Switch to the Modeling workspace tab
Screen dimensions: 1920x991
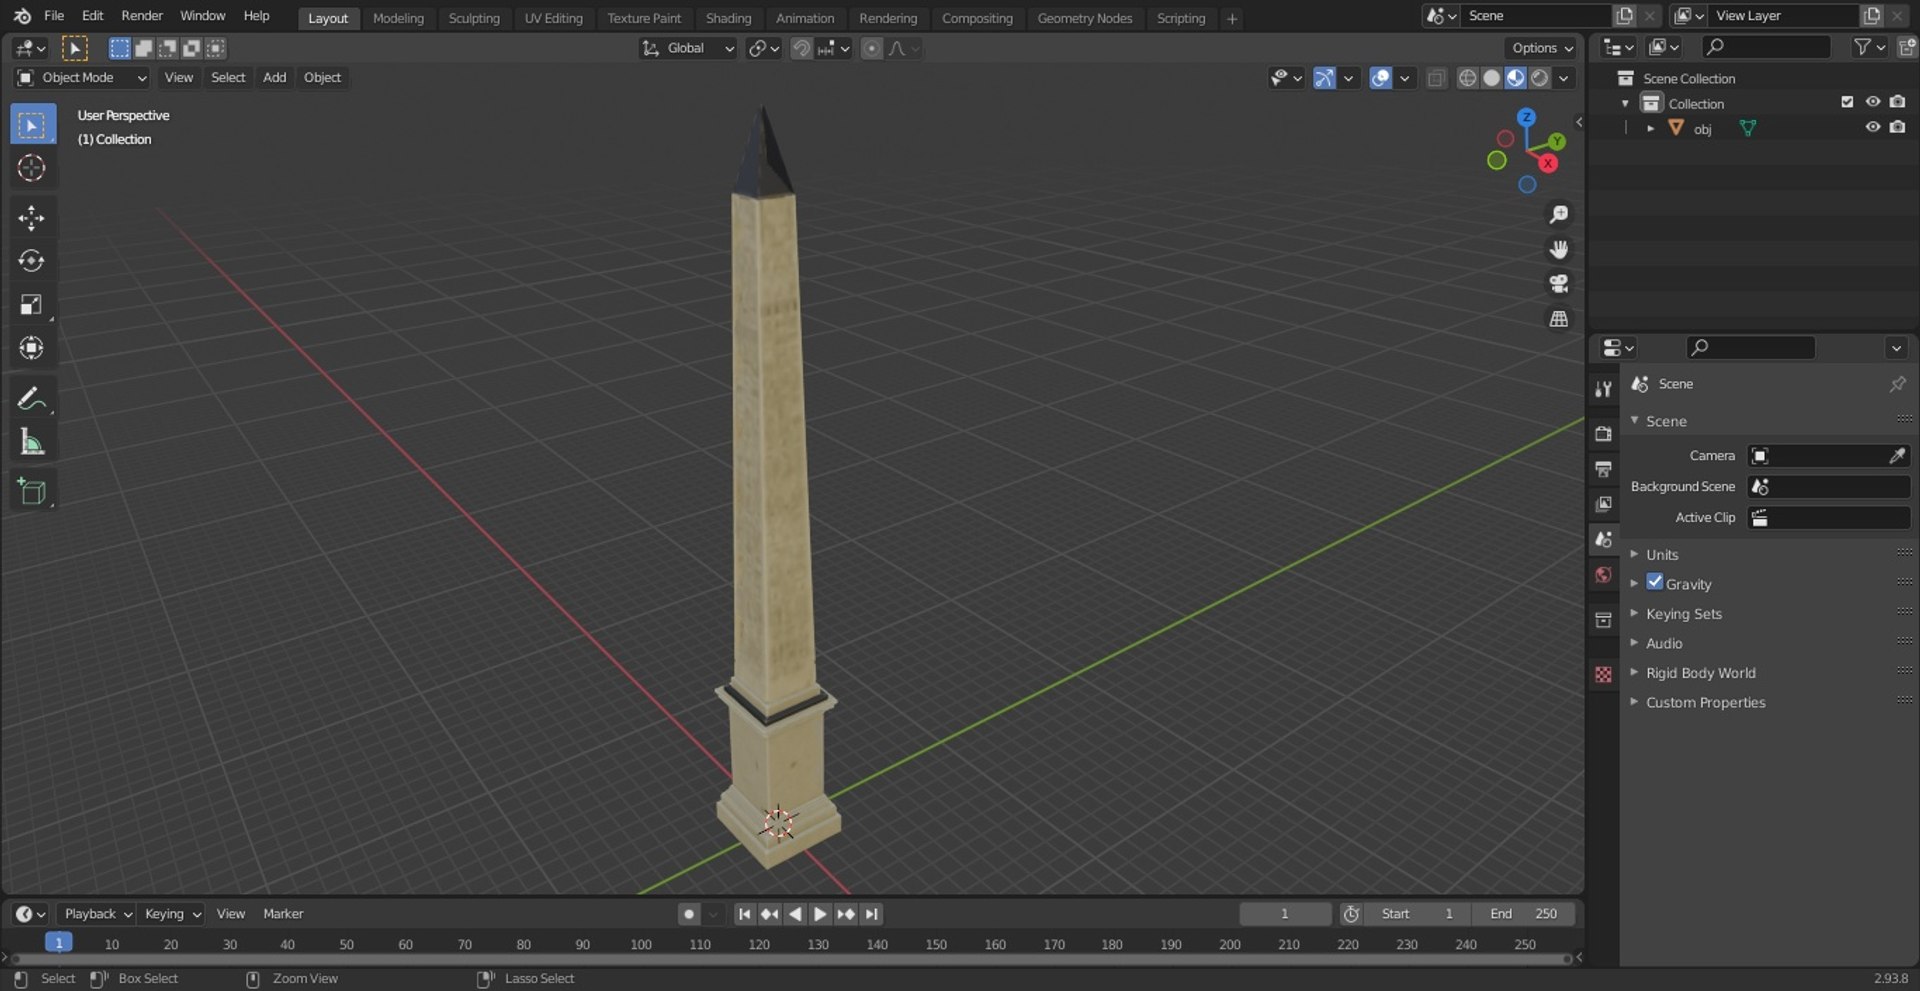398,18
